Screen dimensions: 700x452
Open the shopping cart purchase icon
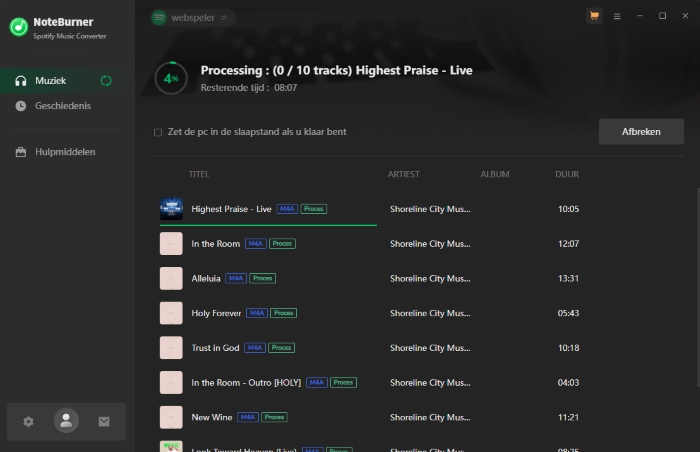tap(594, 16)
